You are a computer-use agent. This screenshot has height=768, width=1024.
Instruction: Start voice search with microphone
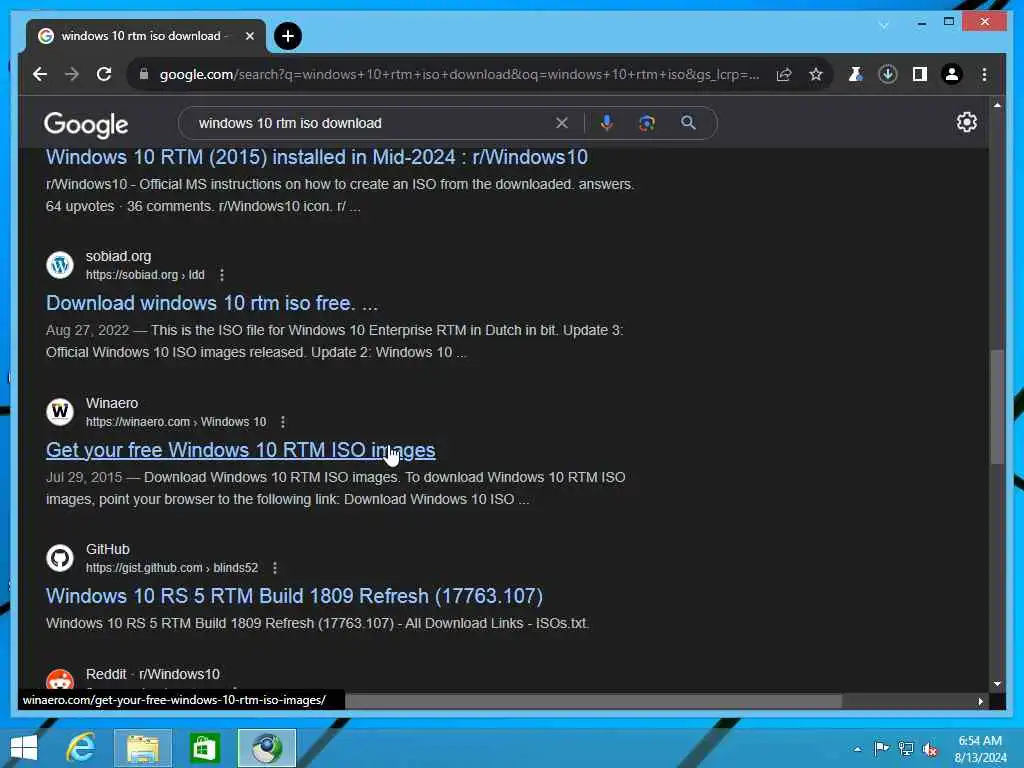607,123
